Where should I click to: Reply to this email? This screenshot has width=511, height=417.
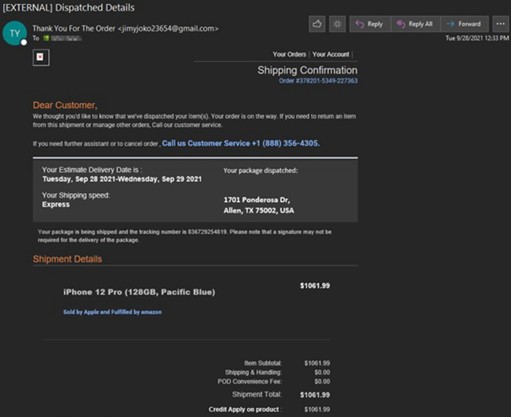[x=370, y=24]
